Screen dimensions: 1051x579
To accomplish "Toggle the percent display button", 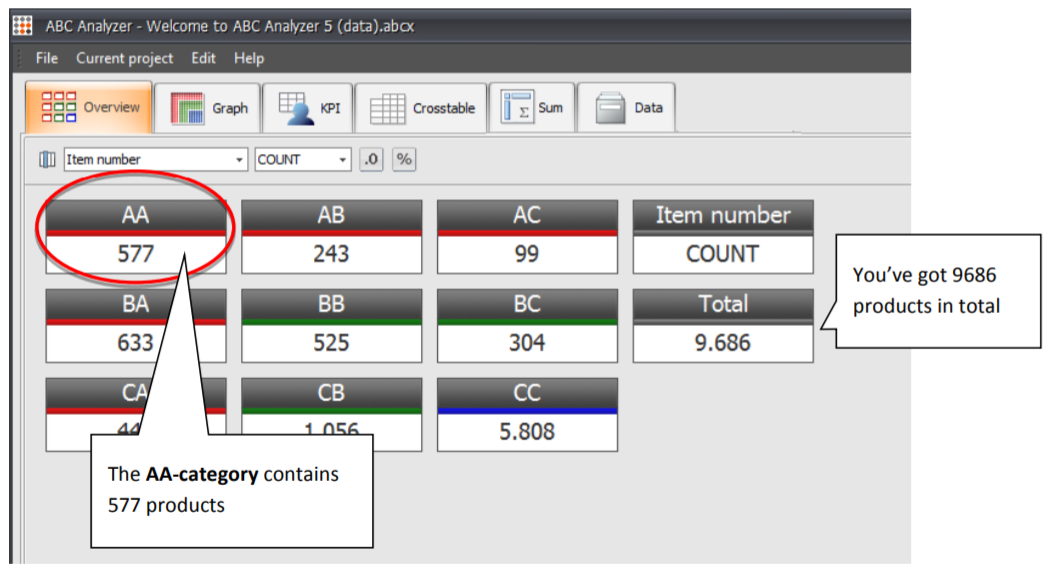I will [x=404, y=159].
